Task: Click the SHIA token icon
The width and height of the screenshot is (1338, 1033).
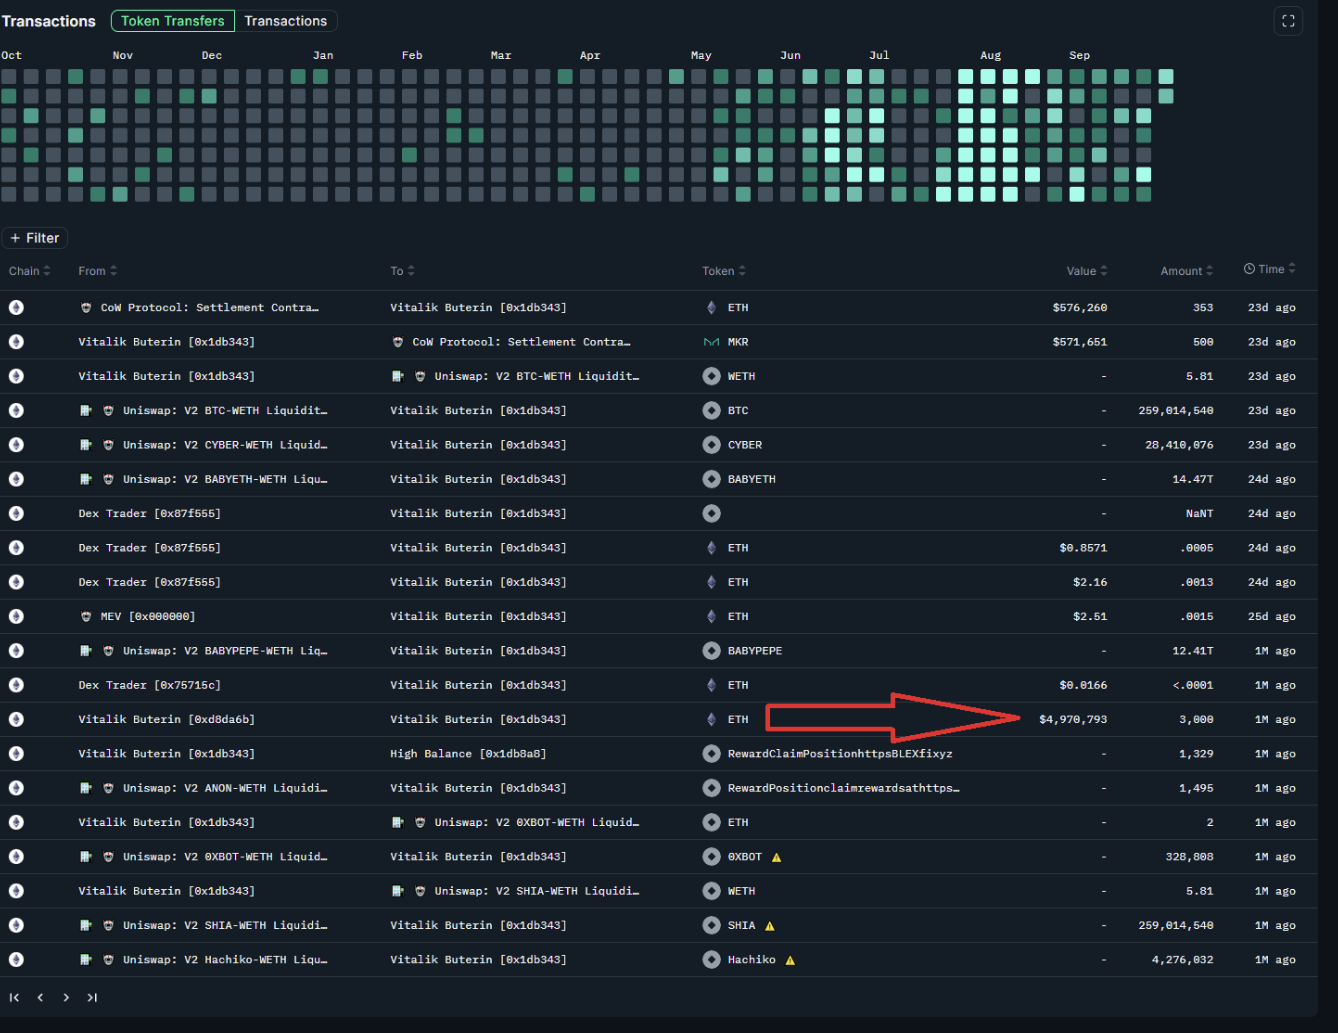Action: click(x=711, y=925)
